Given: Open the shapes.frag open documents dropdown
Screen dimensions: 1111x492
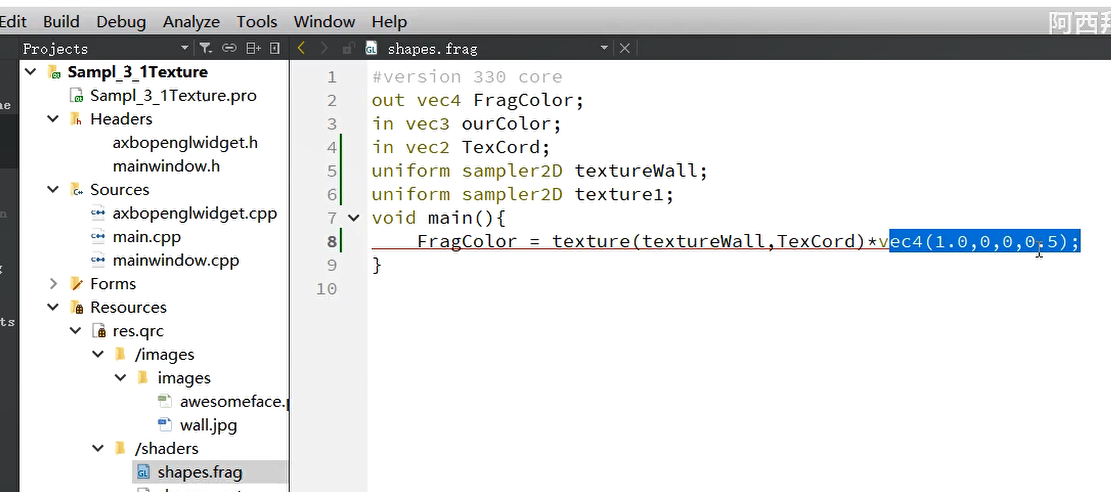Looking at the screenshot, I should (604, 48).
